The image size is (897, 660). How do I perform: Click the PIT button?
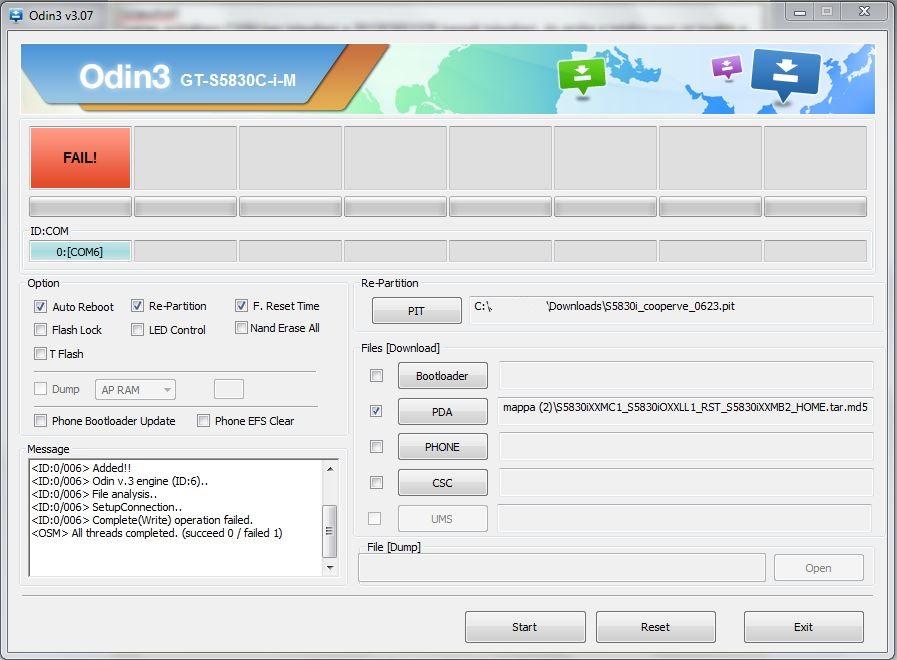click(416, 311)
